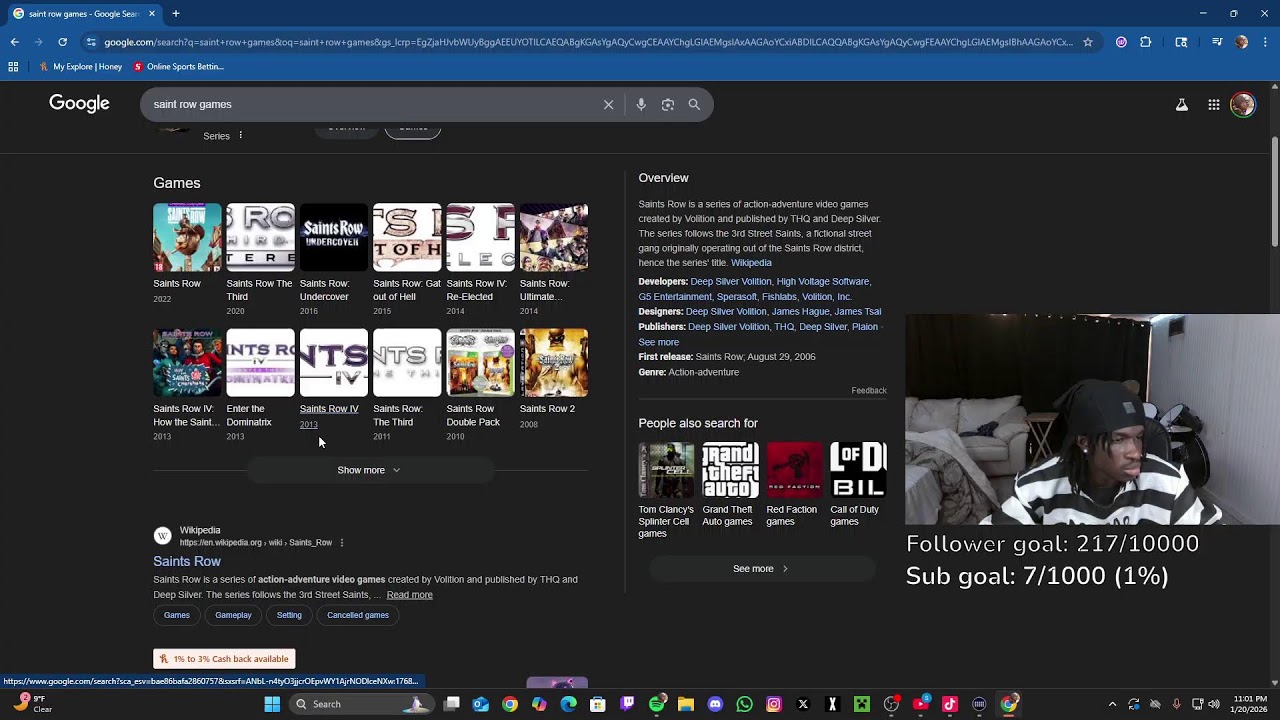Expand the games list with Show more
Viewport: 1280px width, 720px height.
coord(369,470)
